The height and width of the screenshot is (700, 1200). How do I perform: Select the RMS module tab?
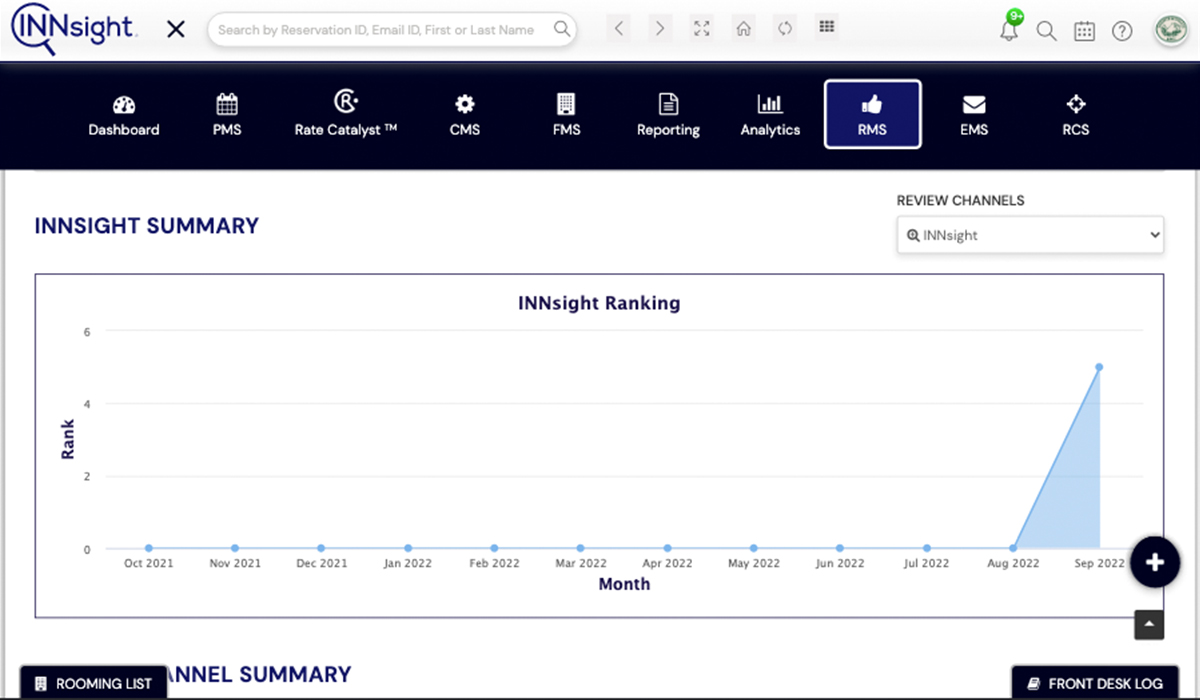pyautogui.click(x=872, y=114)
